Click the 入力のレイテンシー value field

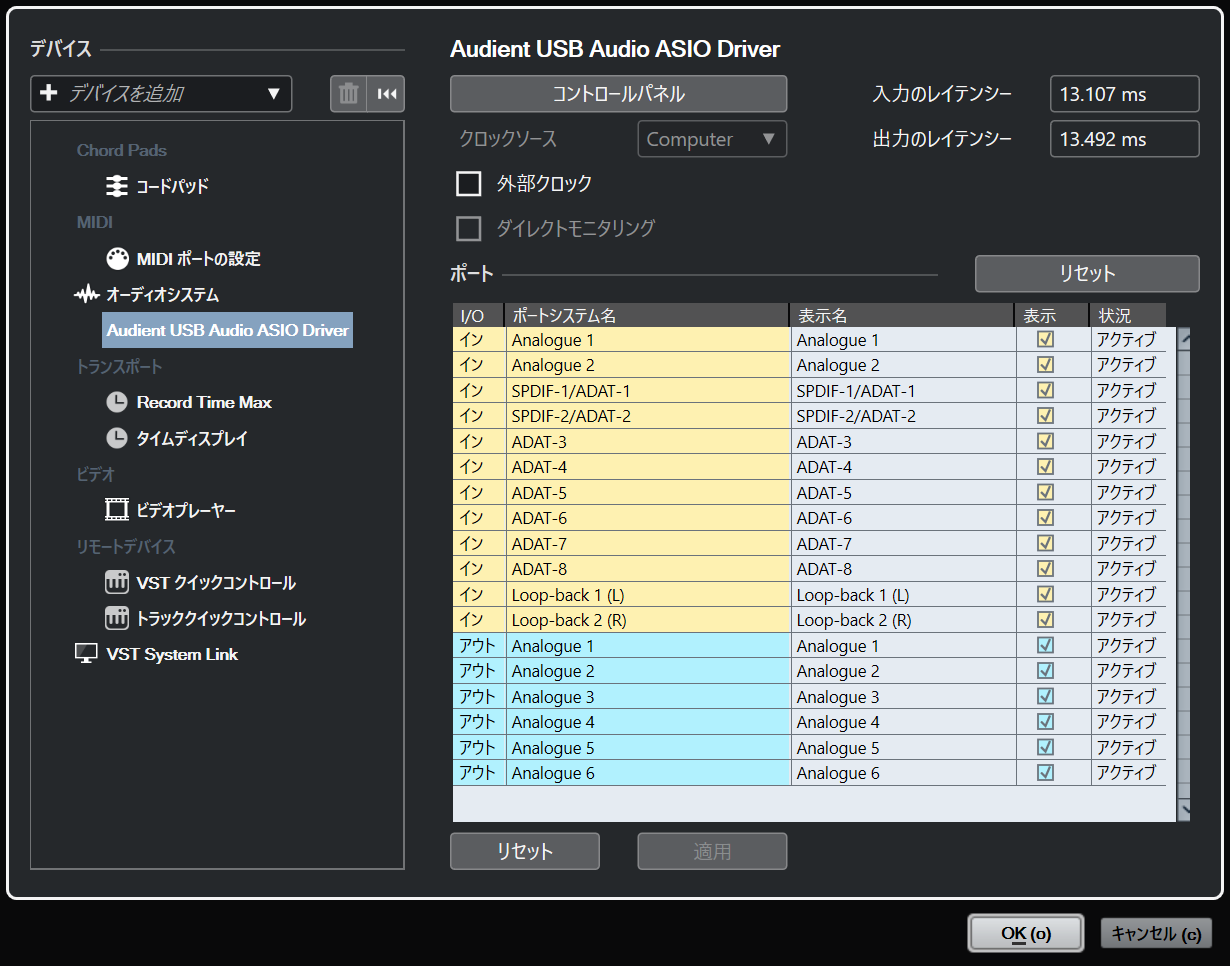(x=1125, y=94)
